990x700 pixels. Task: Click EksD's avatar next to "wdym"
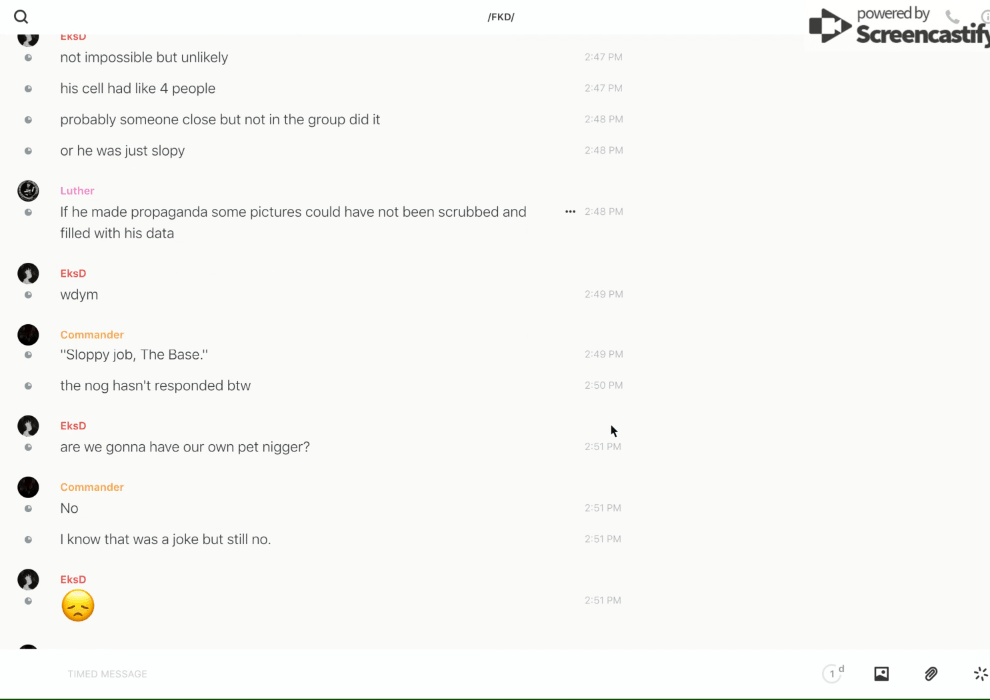[x=28, y=274]
